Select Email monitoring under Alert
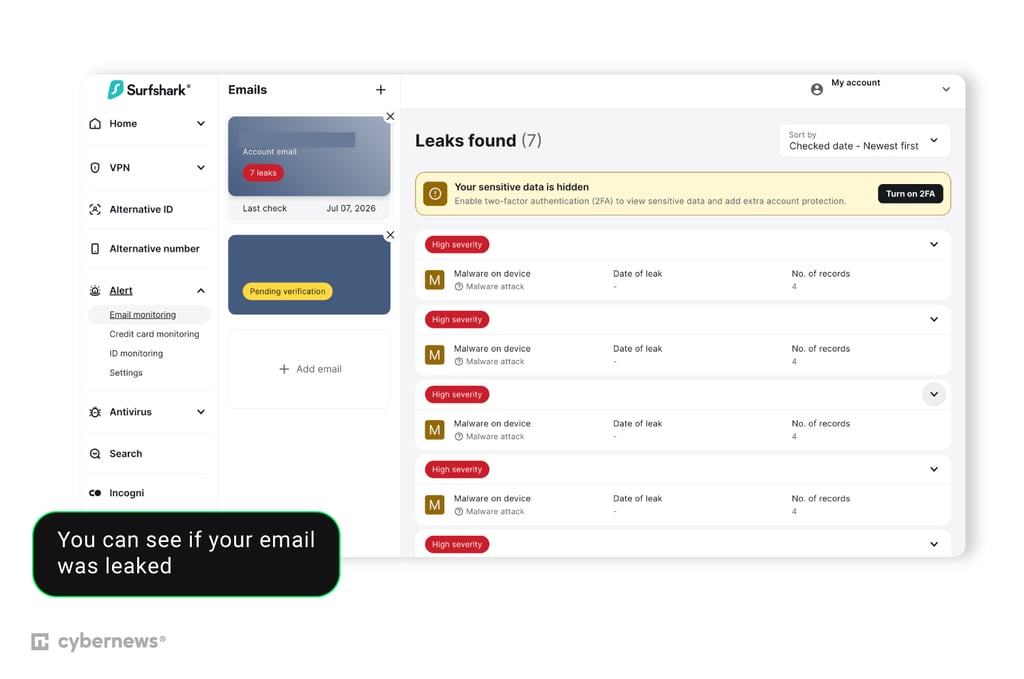The image size is (1024, 679). pyautogui.click(x=149, y=315)
